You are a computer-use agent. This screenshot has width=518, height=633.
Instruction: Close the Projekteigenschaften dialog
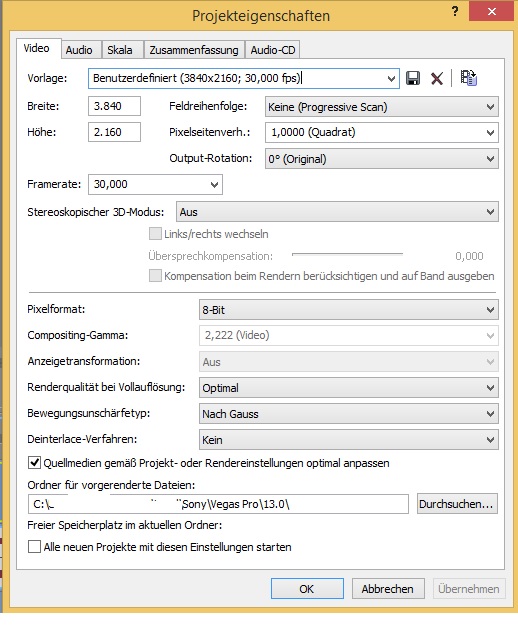492,11
